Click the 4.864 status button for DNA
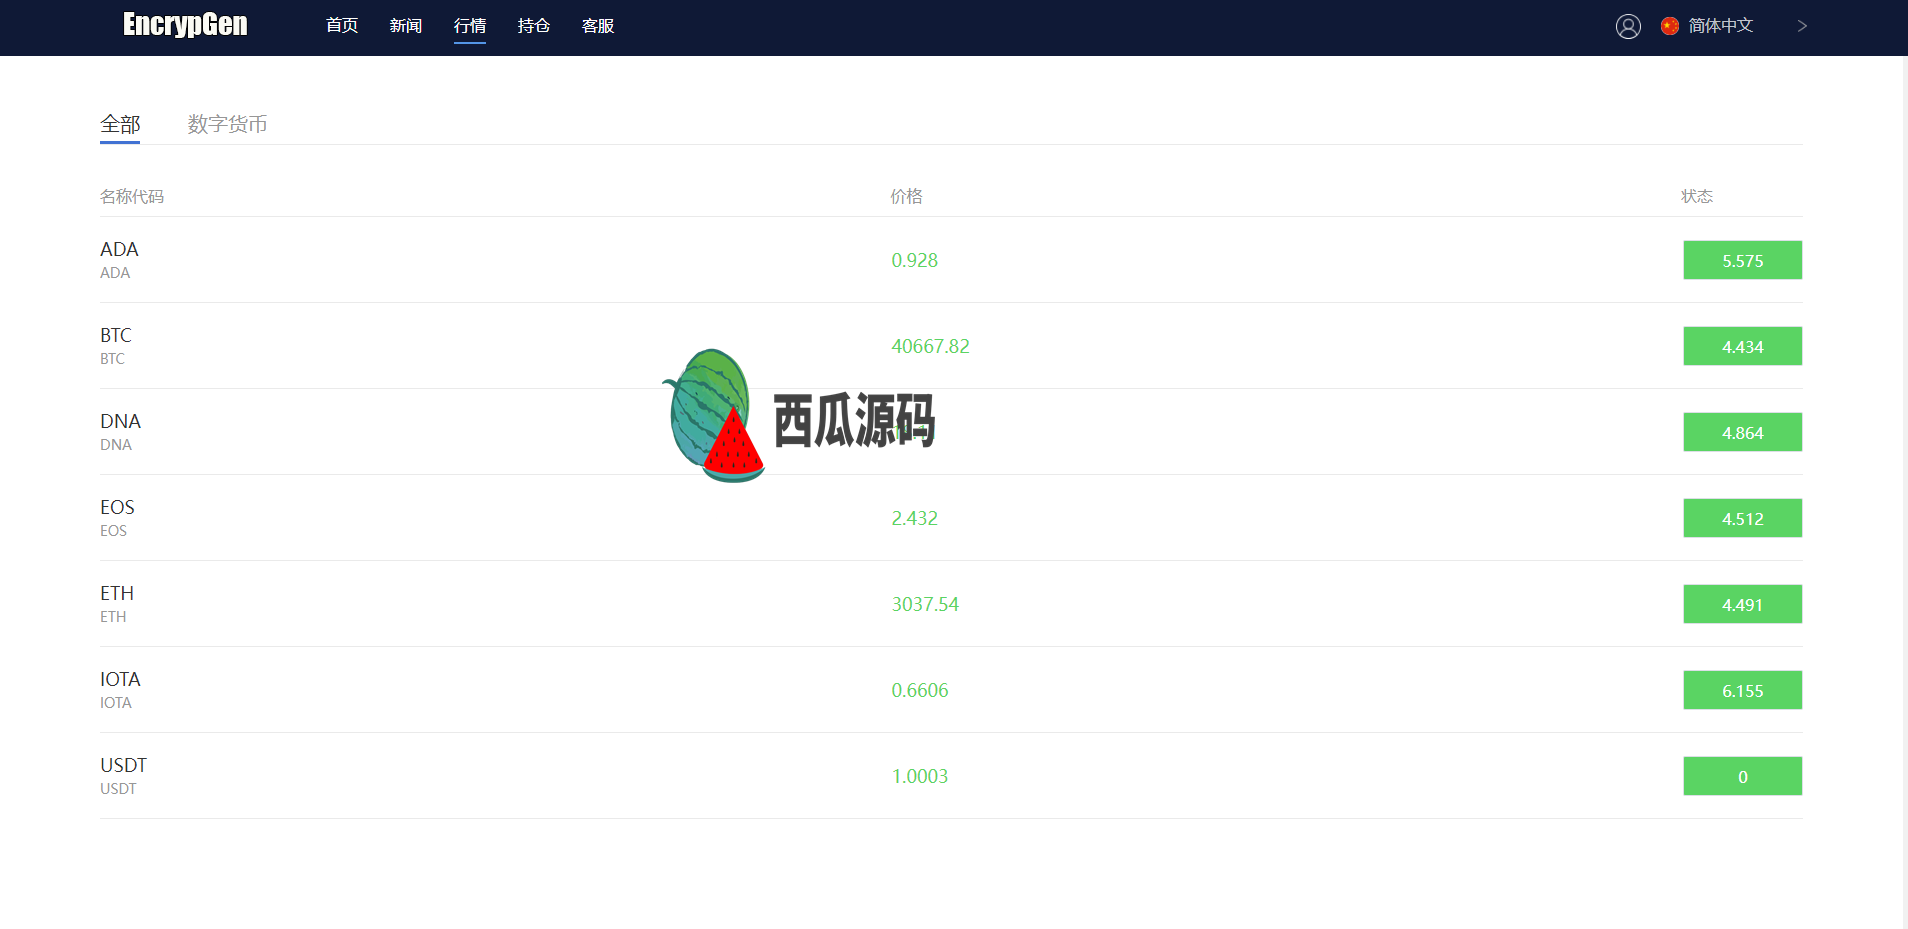Image resolution: width=1908 pixels, height=929 pixels. [1742, 433]
